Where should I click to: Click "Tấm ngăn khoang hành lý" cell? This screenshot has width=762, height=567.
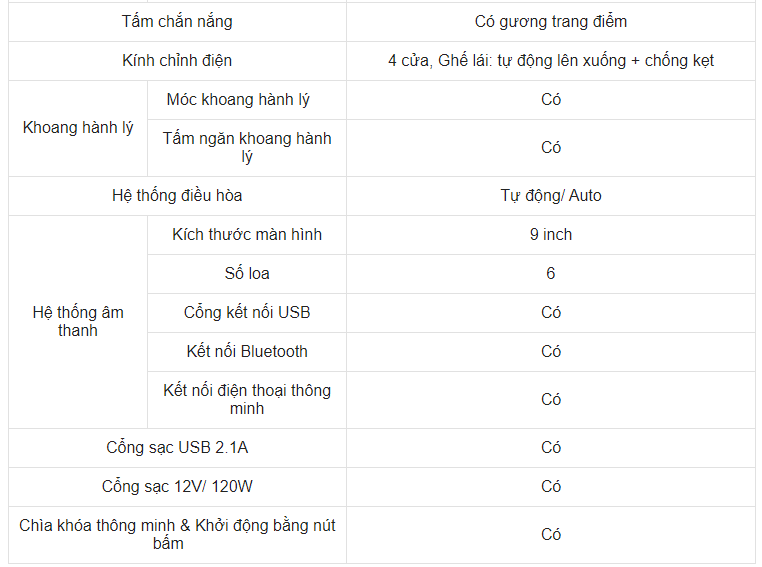247,147
